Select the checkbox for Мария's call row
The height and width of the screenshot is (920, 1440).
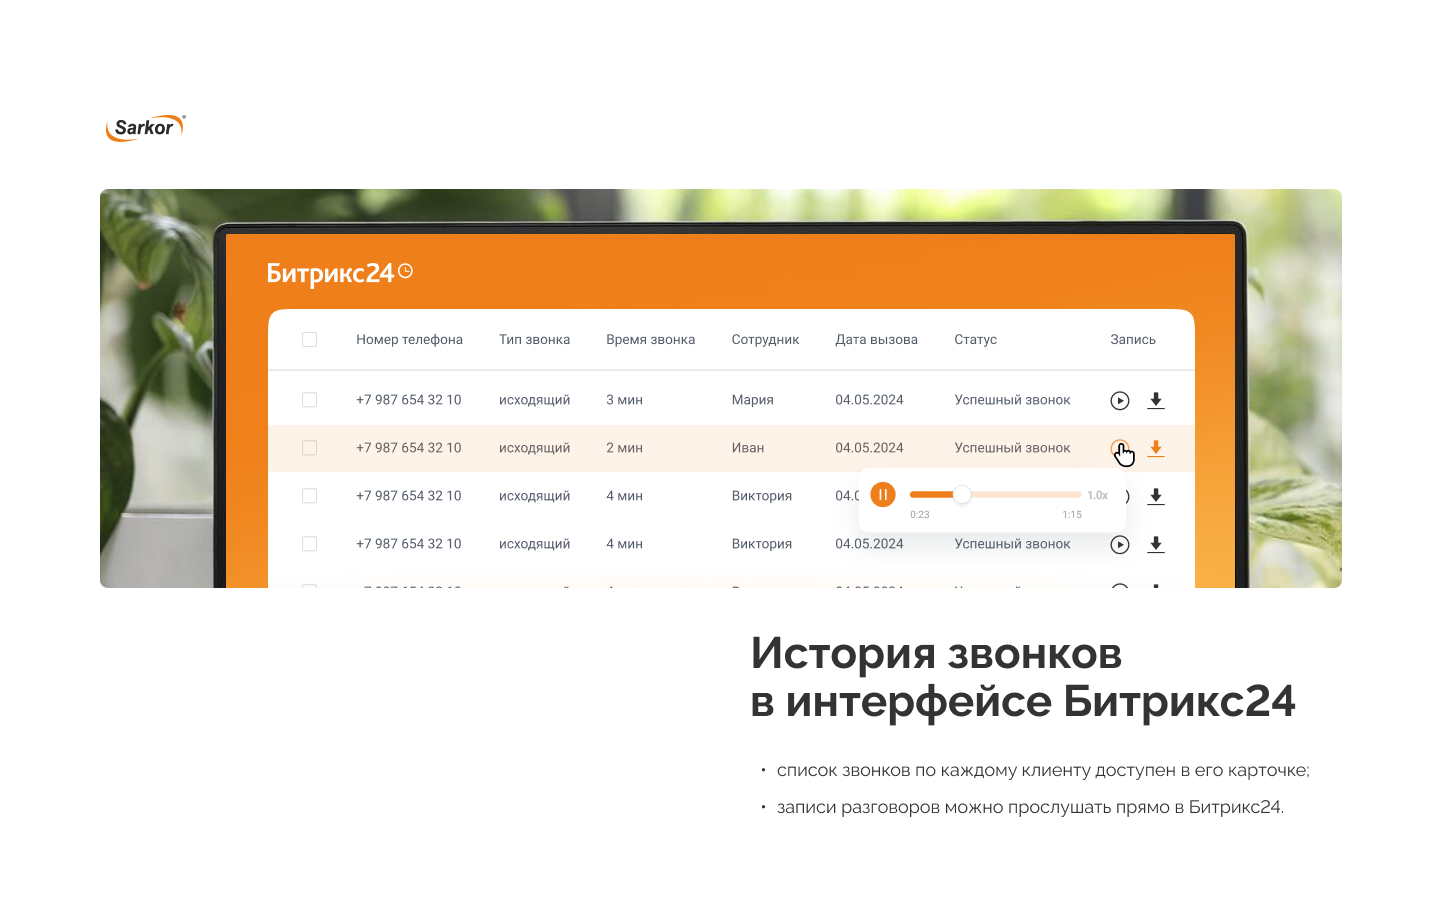[309, 400]
